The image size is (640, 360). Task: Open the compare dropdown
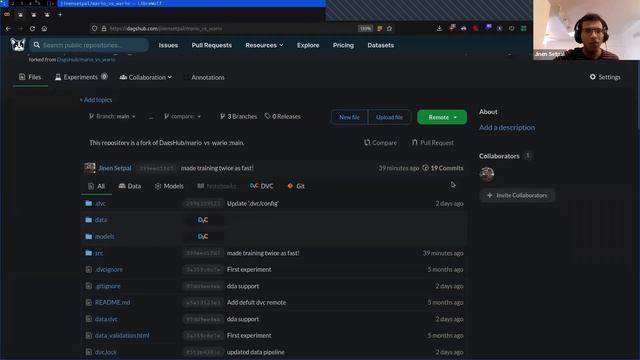[x=182, y=116]
